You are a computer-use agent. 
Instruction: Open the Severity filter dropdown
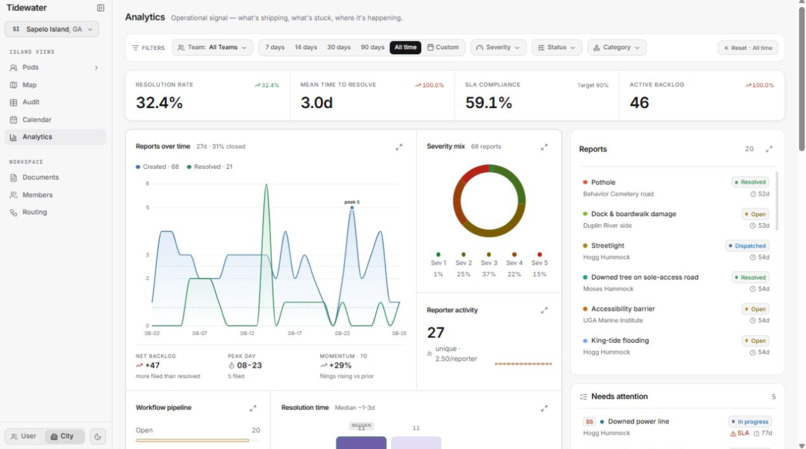click(x=498, y=47)
